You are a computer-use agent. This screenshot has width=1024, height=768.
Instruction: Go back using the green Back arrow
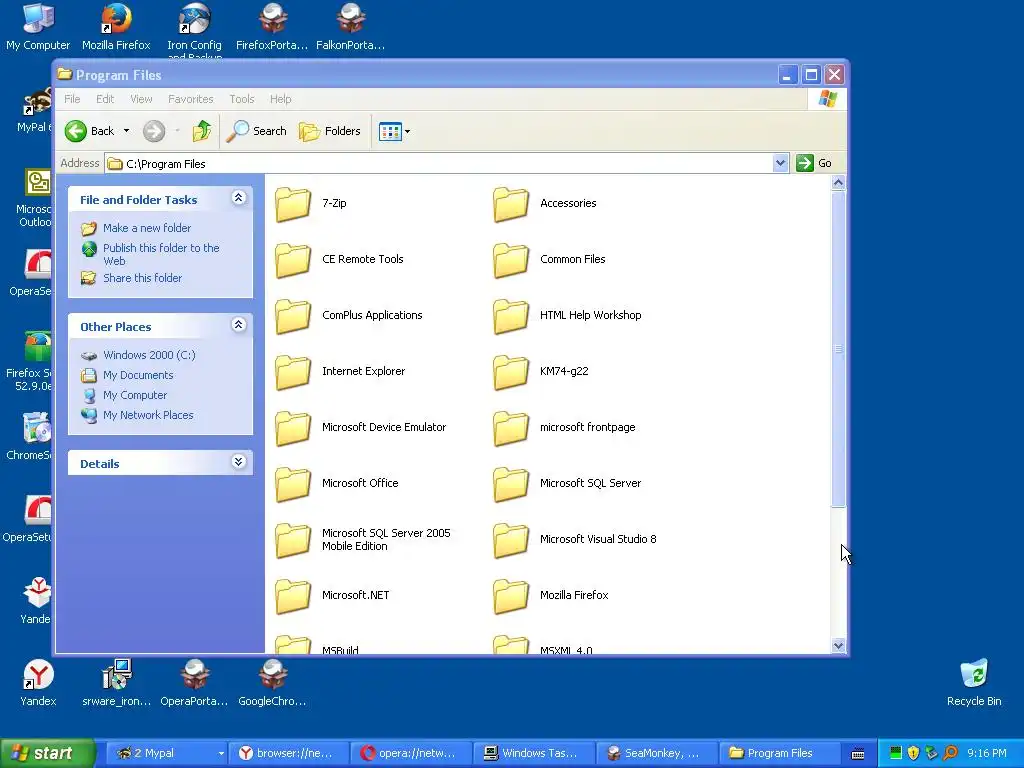[x=89, y=131]
